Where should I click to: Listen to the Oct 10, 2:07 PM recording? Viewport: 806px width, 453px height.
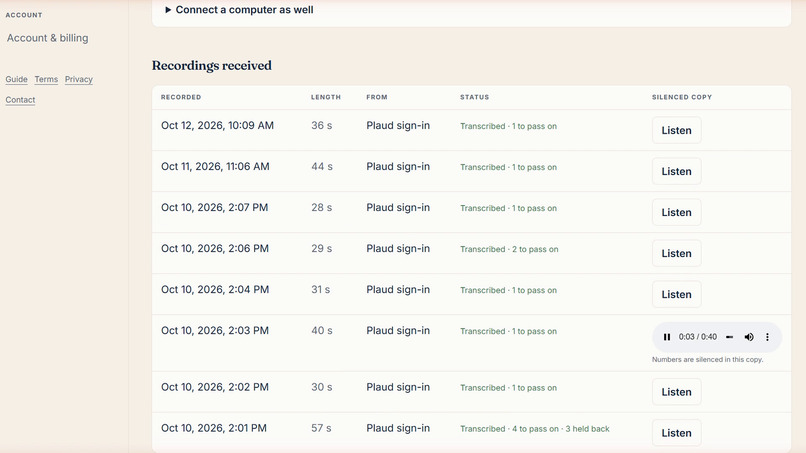point(676,212)
